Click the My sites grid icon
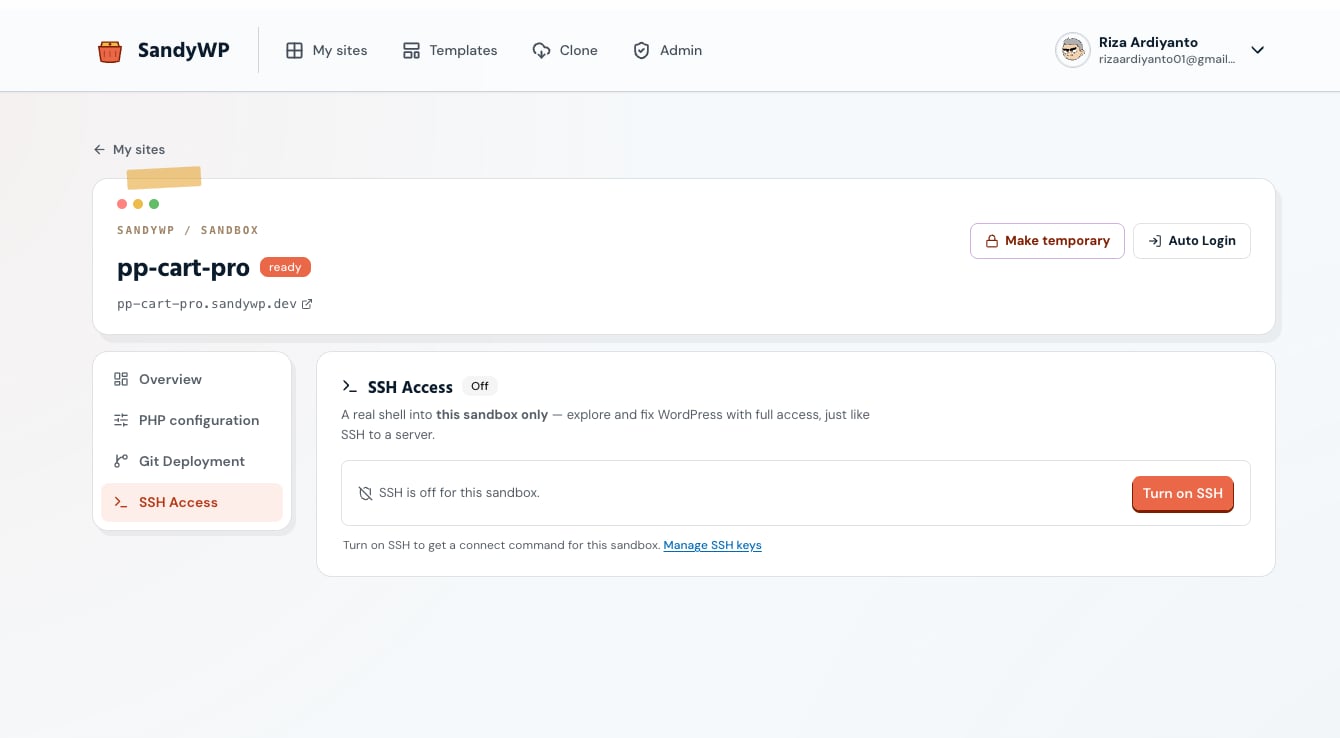Viewport: 1340px width, 738px height. pos(294,50)
